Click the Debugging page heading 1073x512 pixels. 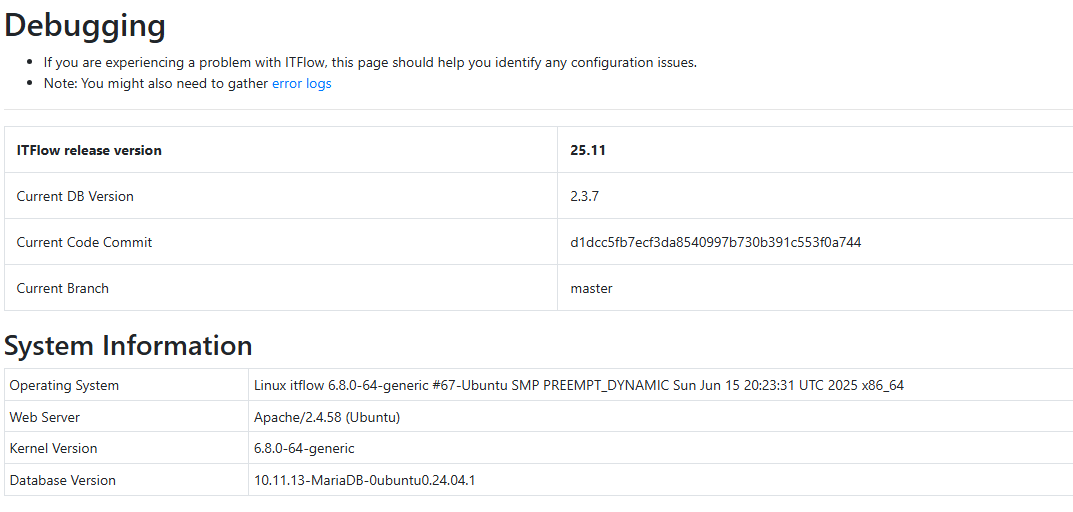tap(85, 25)
